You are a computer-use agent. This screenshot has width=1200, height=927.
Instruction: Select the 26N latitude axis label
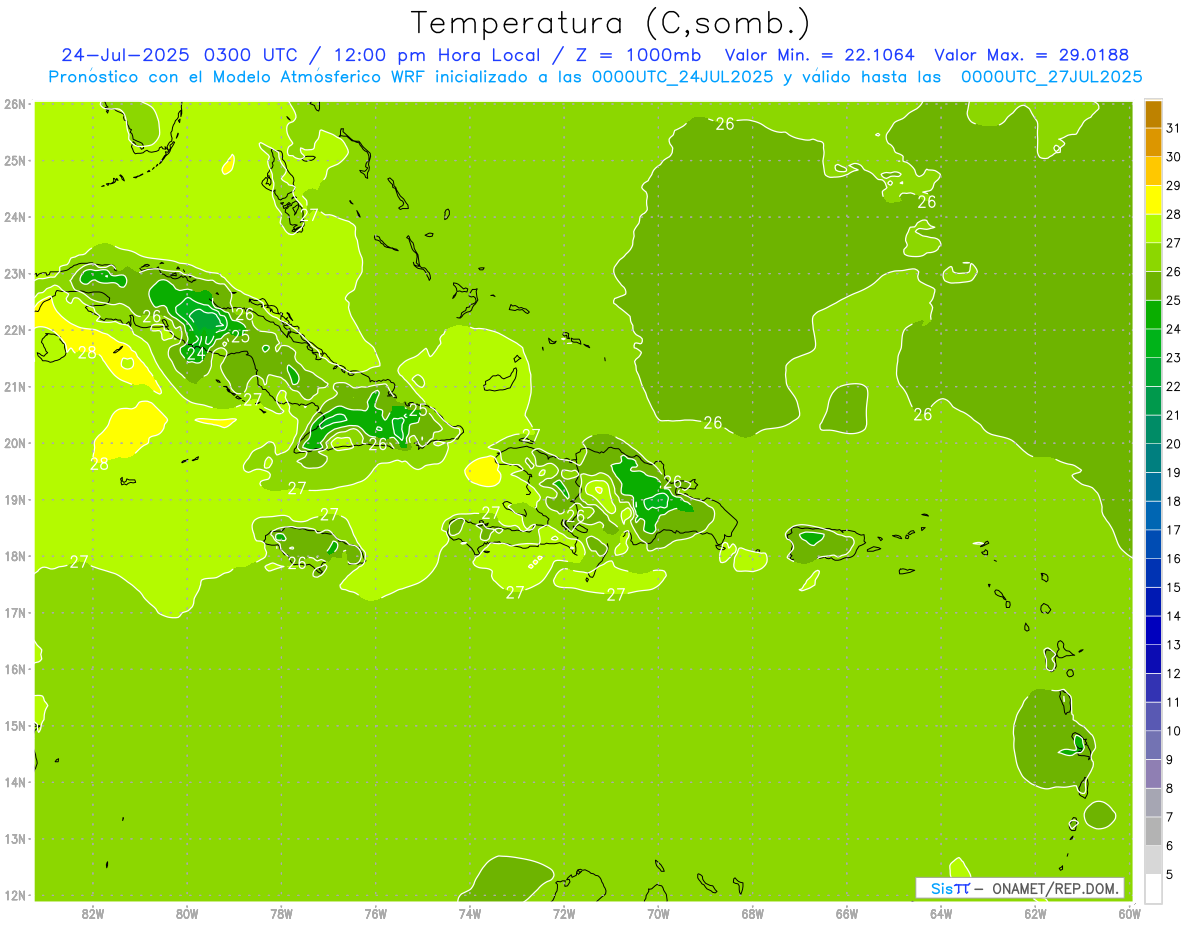coord(14,104)
